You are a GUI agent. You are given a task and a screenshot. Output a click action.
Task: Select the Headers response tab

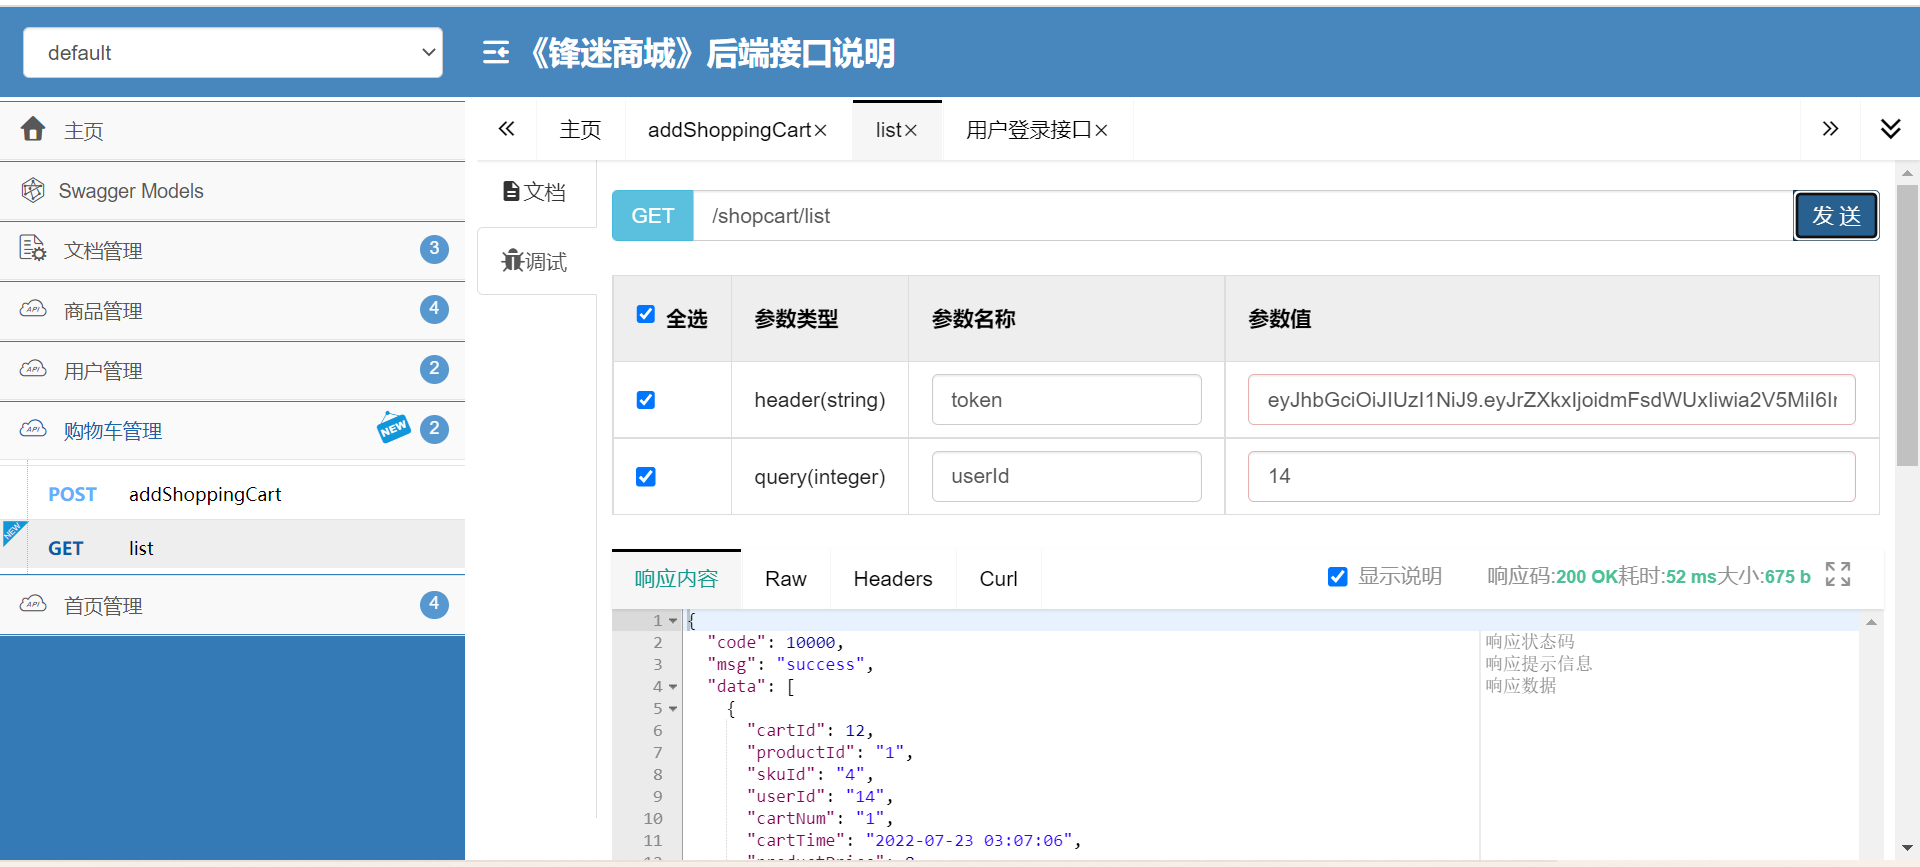[x=893, y=578]
